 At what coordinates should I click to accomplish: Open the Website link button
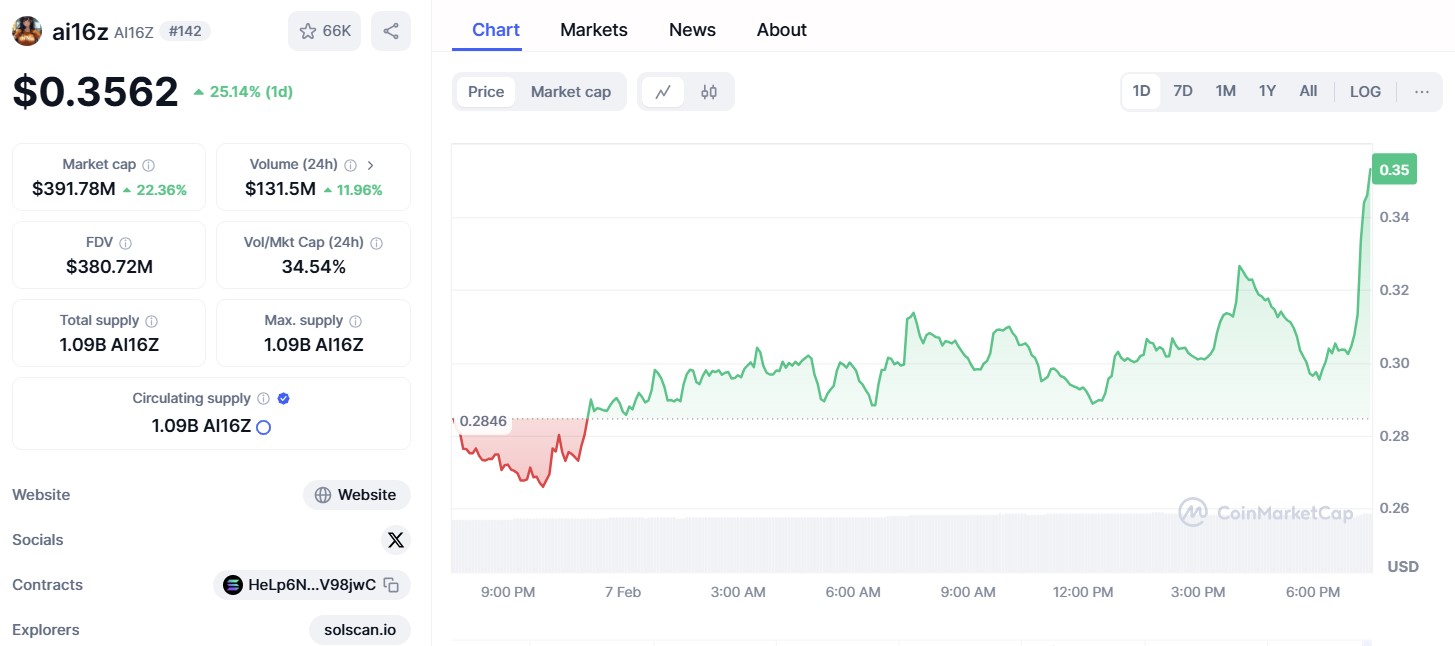tap(357, 495)
